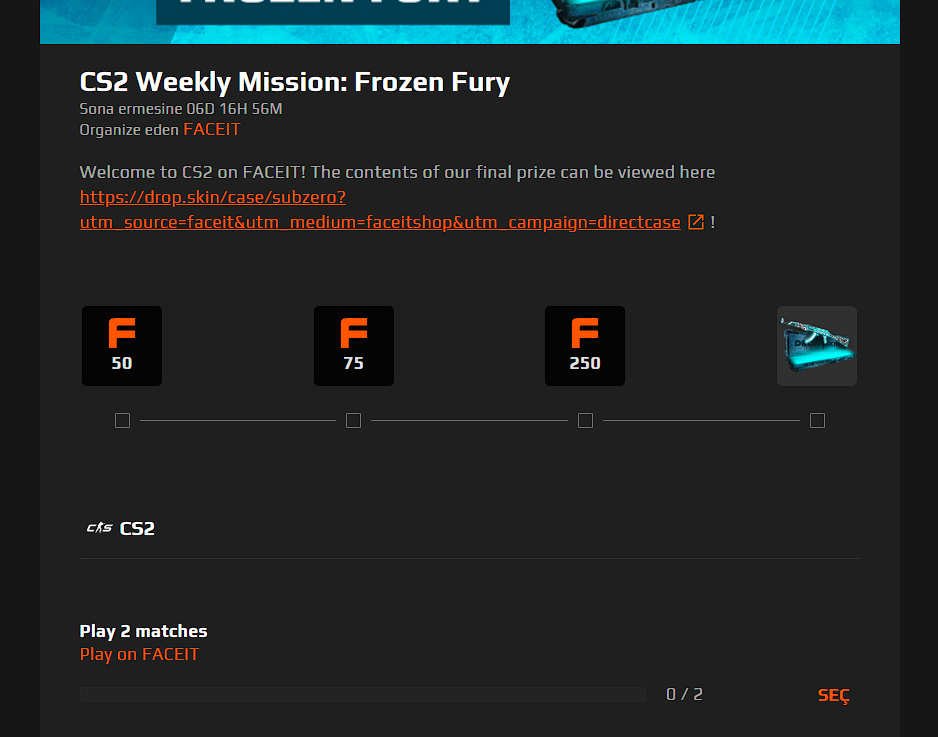This screenshot has height=737, width=938.
Task: Tick the checkbox under the 50 points reward
Action: 122,421
